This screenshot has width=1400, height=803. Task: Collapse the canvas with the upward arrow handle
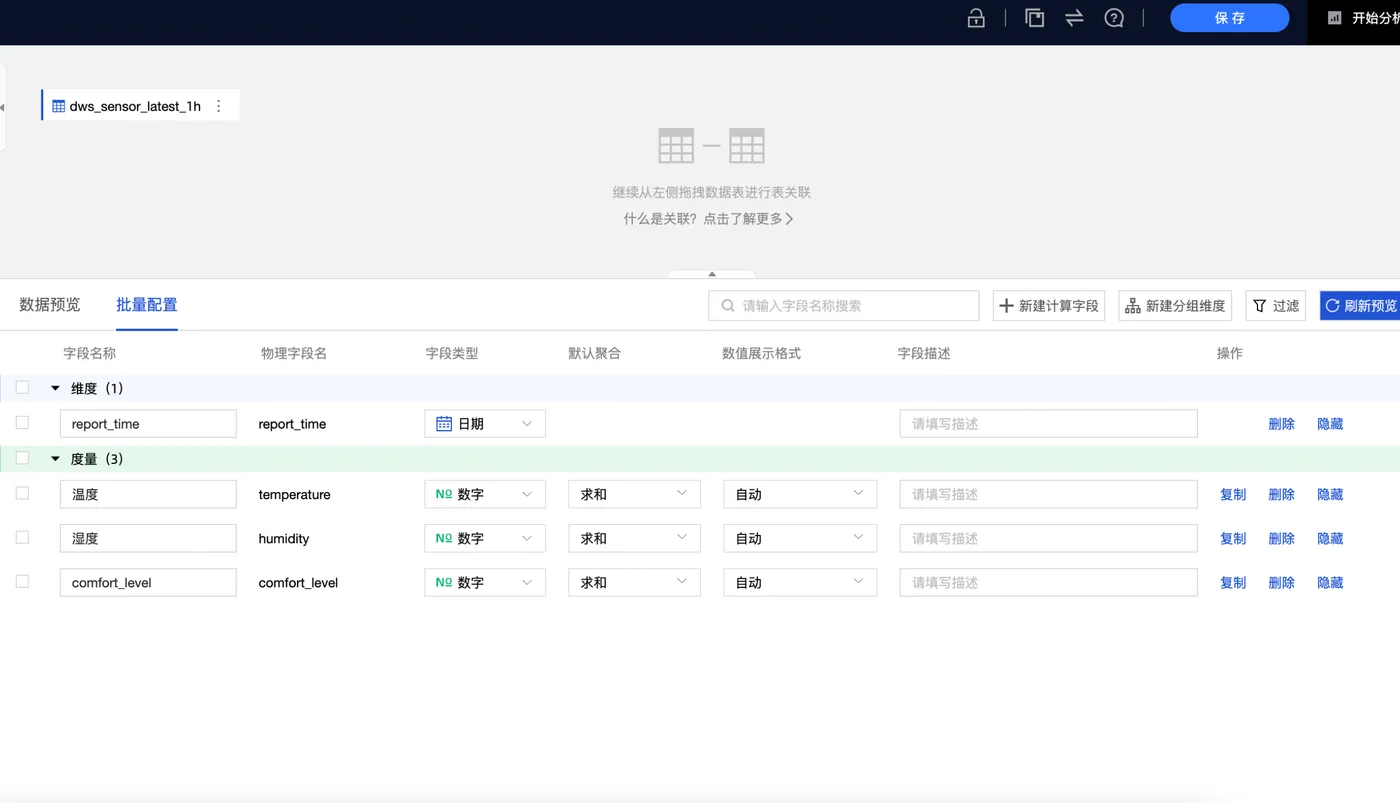(712, 274)
